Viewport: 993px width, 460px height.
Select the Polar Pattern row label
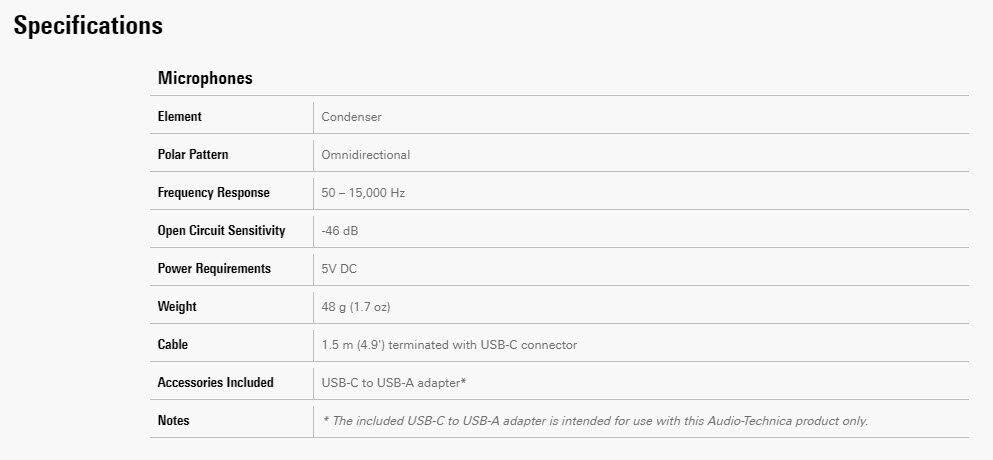193,155
